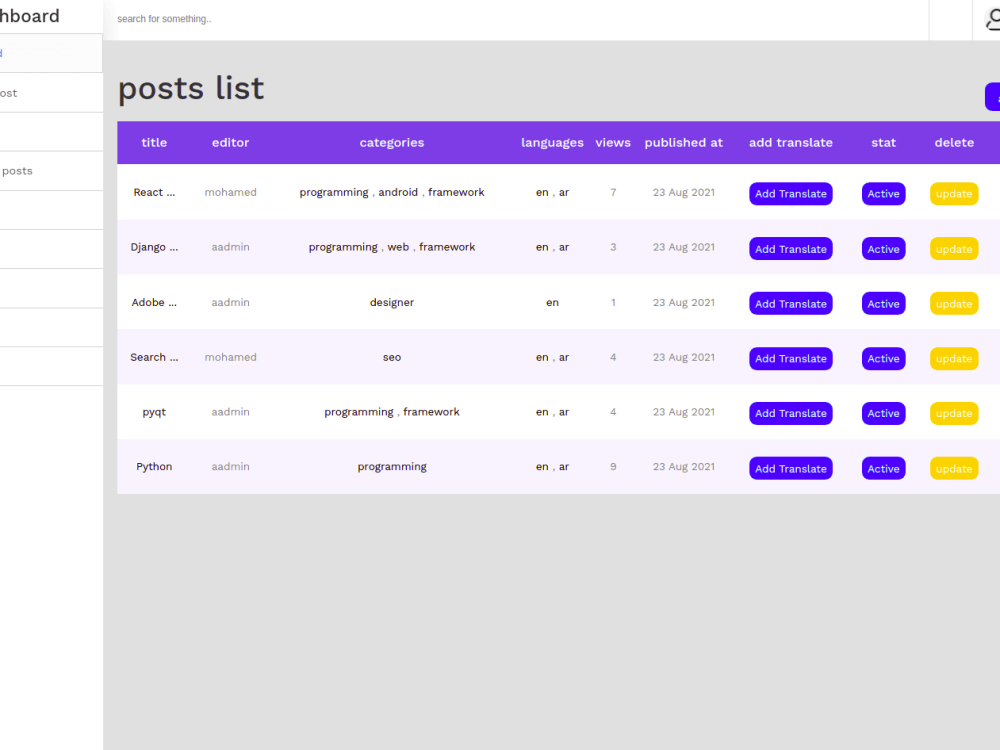Click the 'categories' column header
Image resolution: width=1000 pixels, height=750 pixels.
click(x=392, y=142)
